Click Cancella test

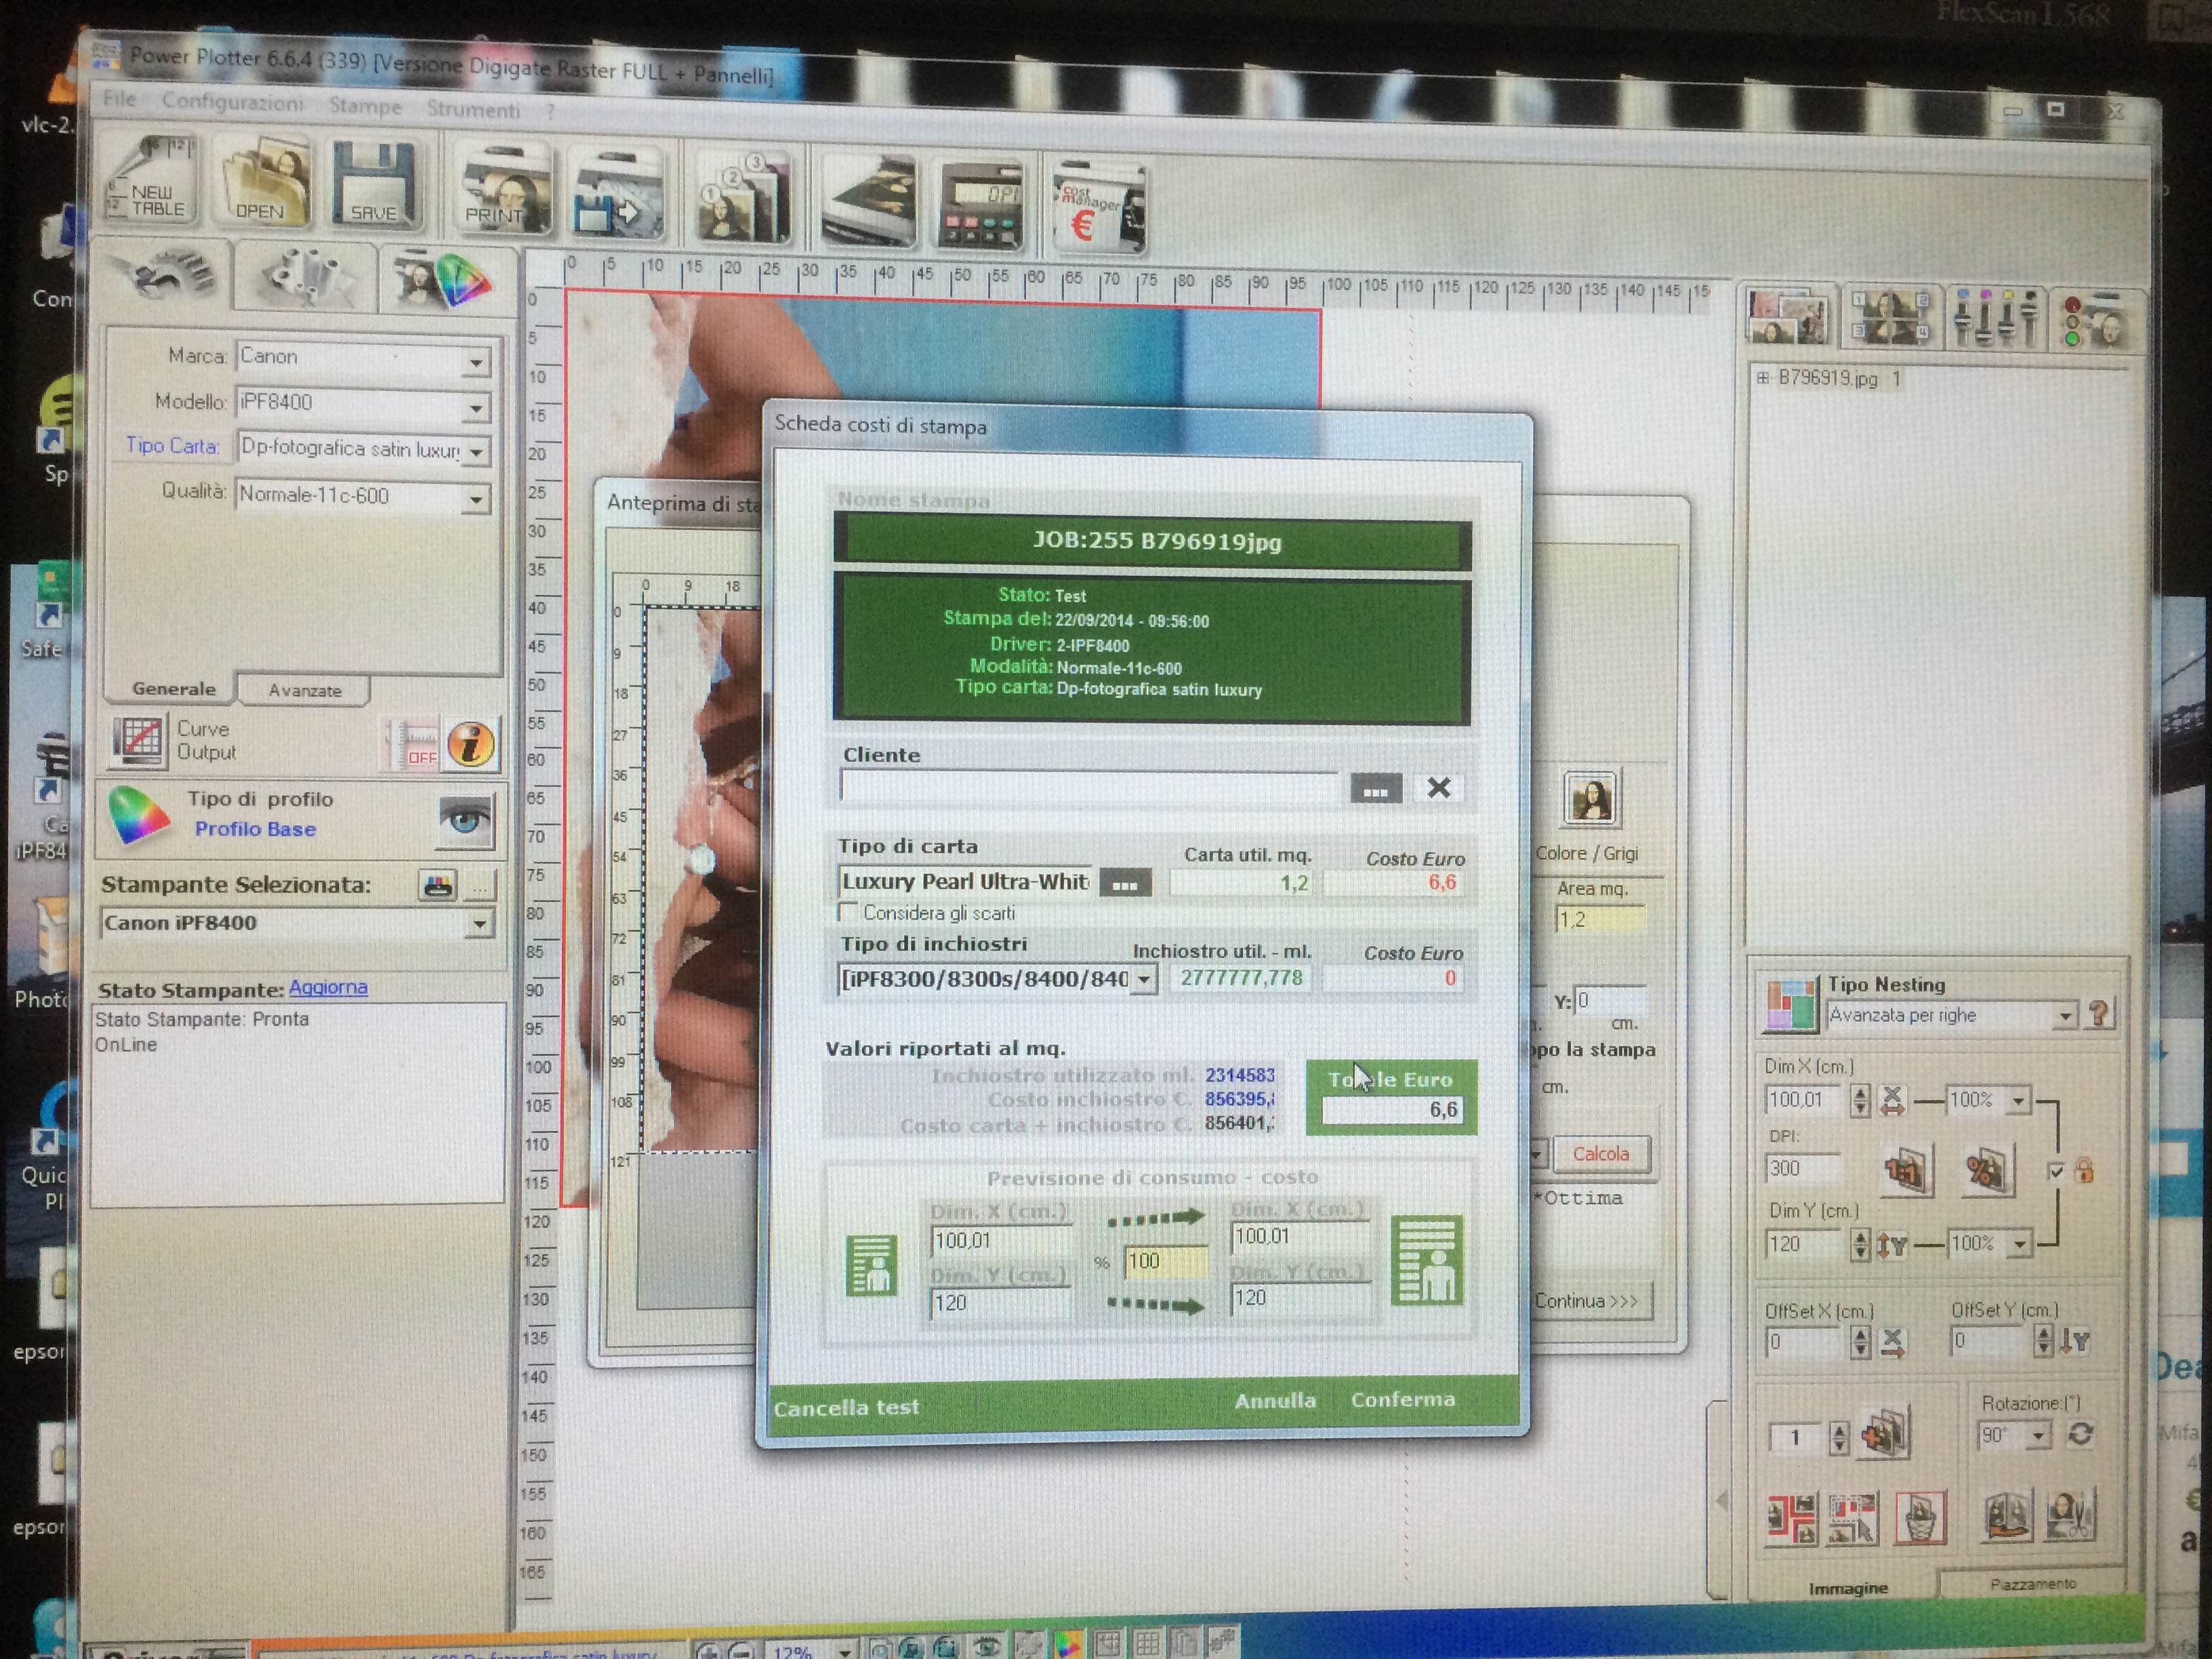(846, 1407)
